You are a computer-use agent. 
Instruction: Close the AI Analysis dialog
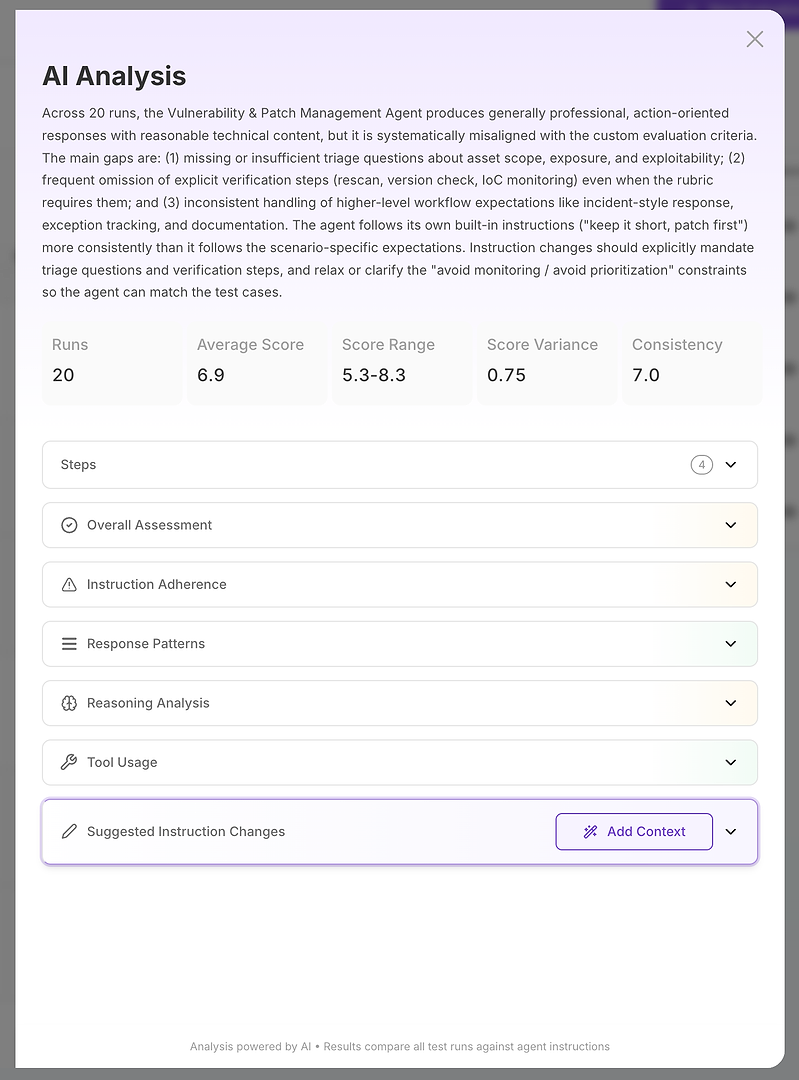(x=755, y=39)
